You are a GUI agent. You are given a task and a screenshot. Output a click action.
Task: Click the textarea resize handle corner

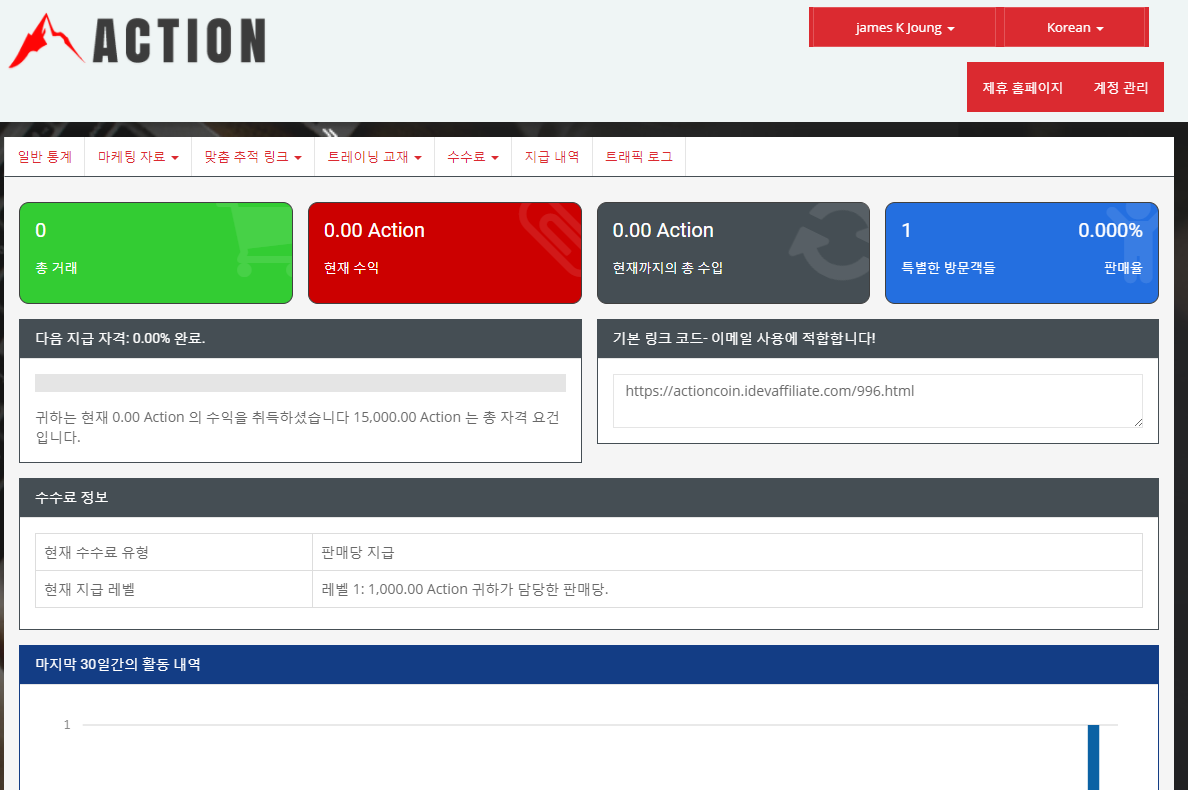[1138, 423]
